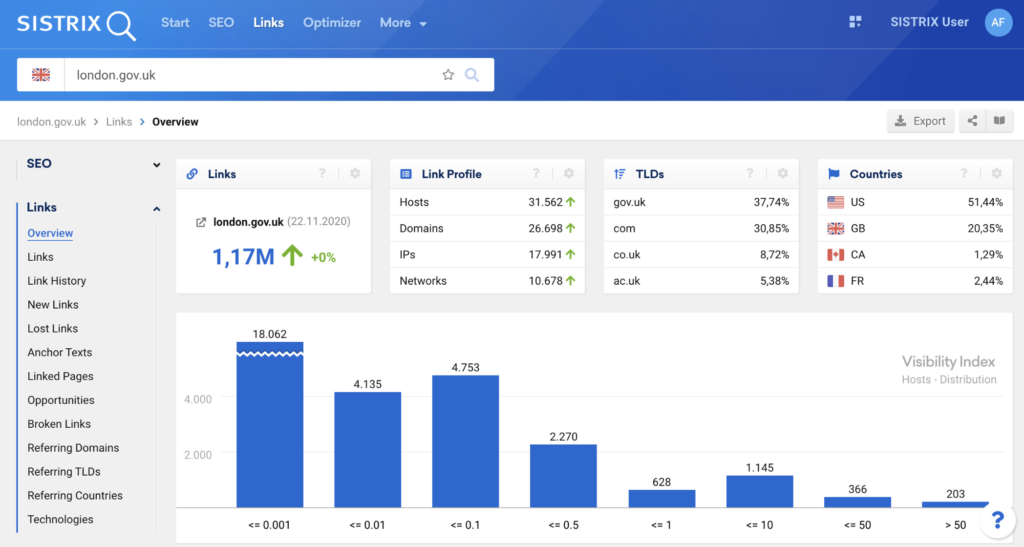1024x547 pixels.
Task: Click the Link Profile list icon
Action: point(406,174)
